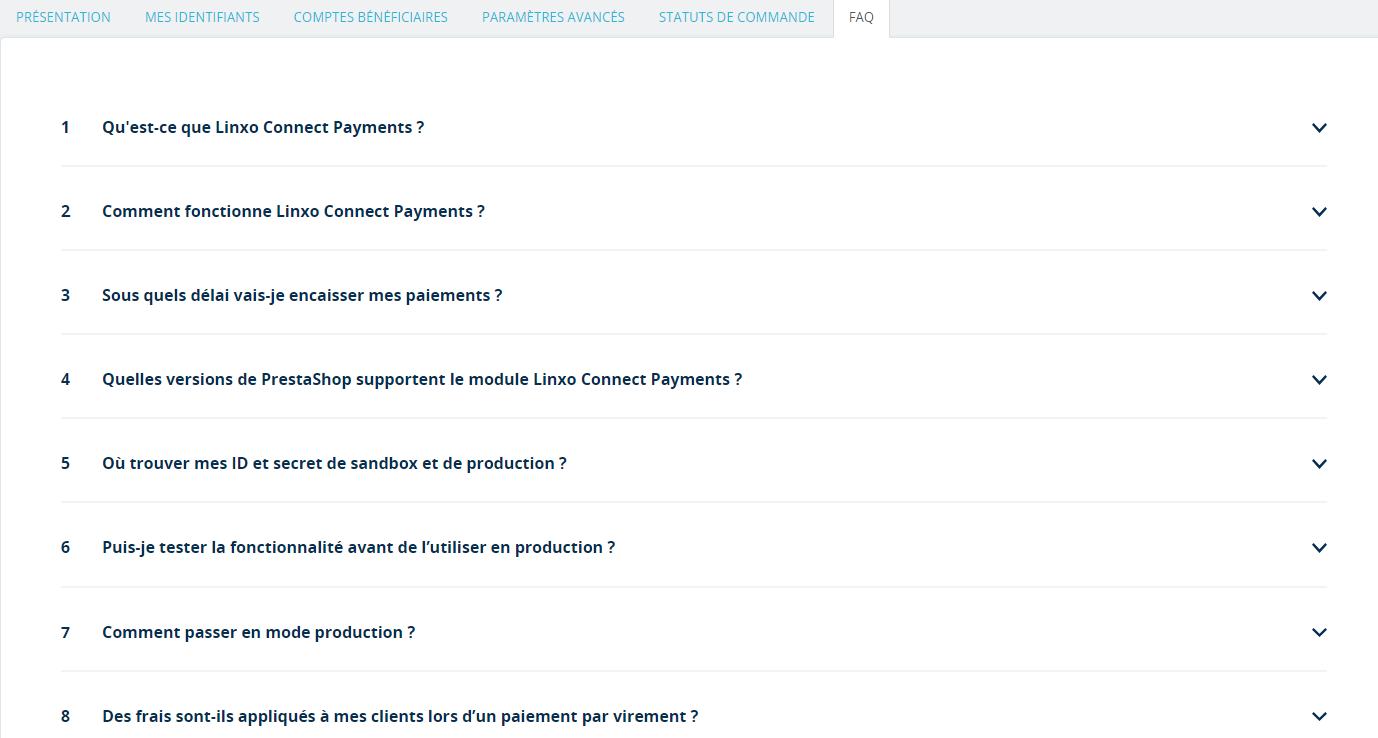Click question text 'Qu'est-ce que Linxo Connect Payments ?'

coord(263,128)
